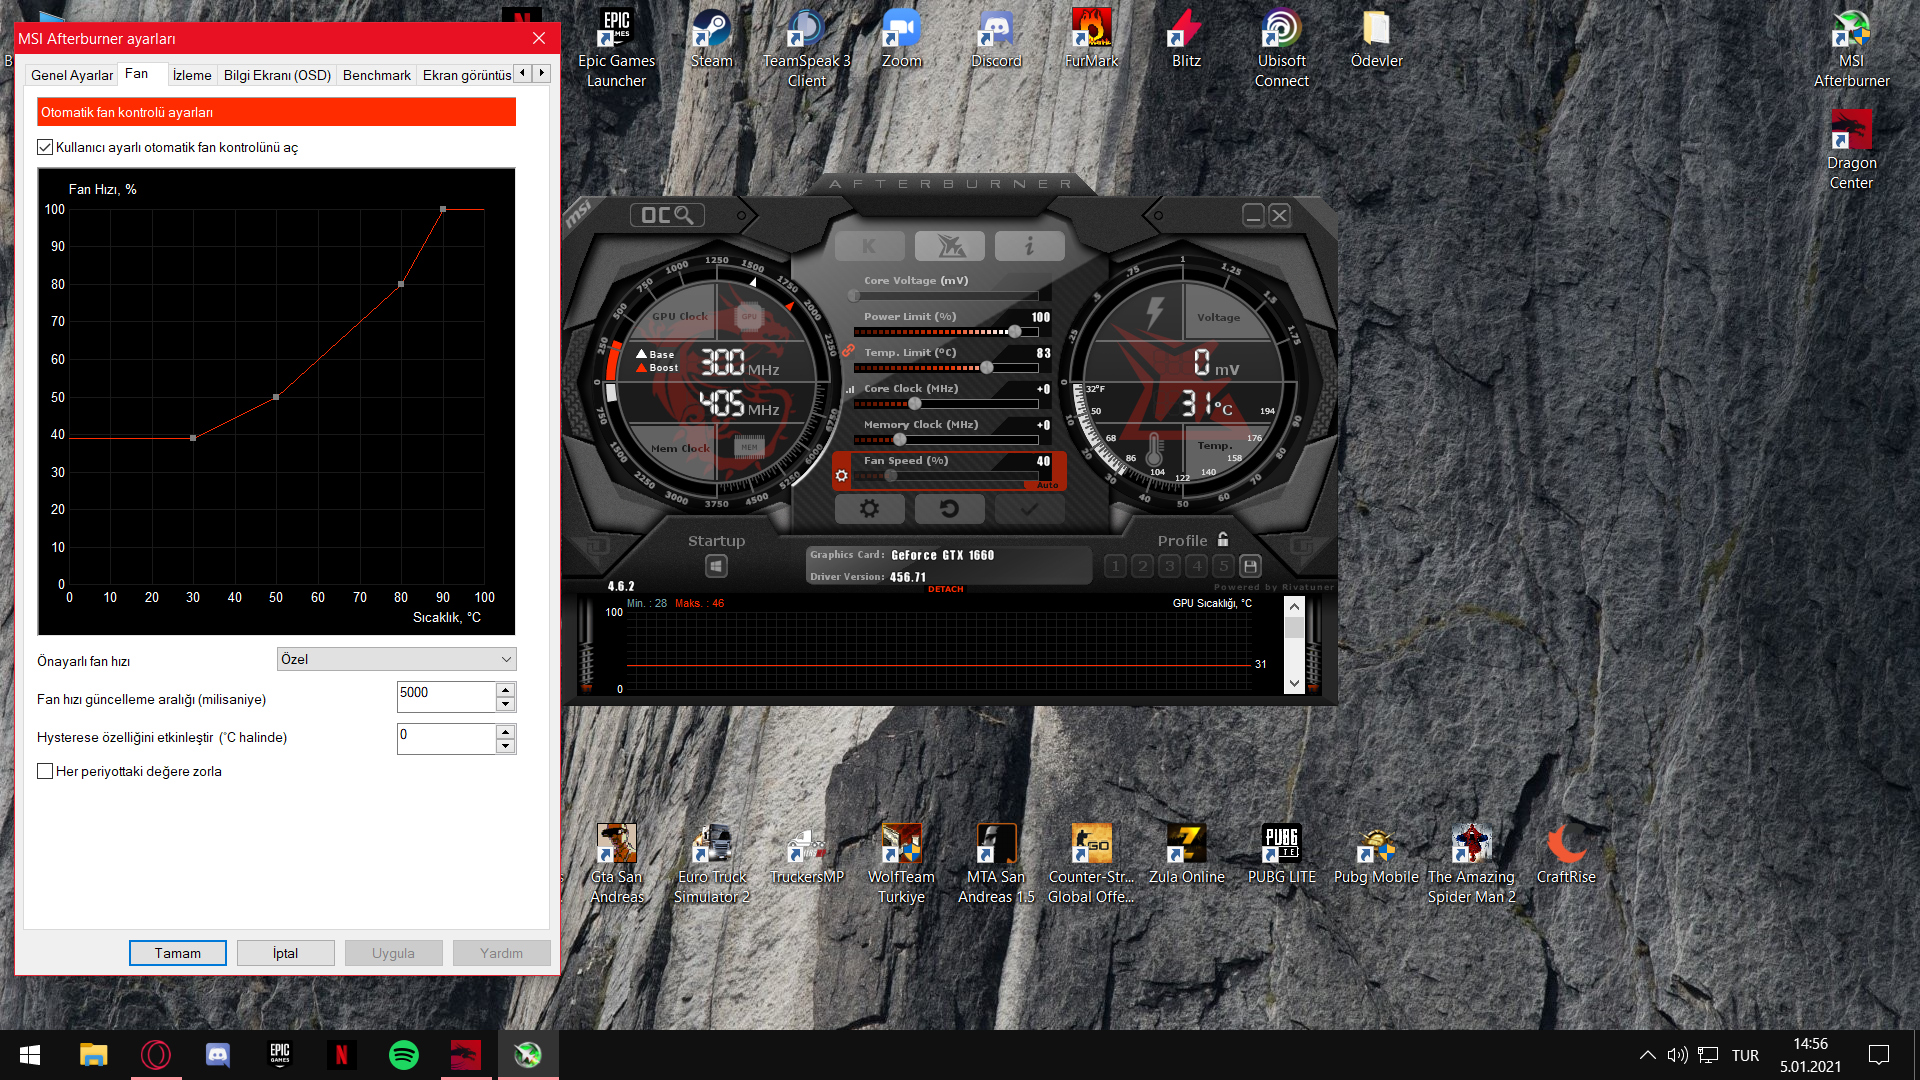Switch to the İzleme tab

tap(191, 75)
